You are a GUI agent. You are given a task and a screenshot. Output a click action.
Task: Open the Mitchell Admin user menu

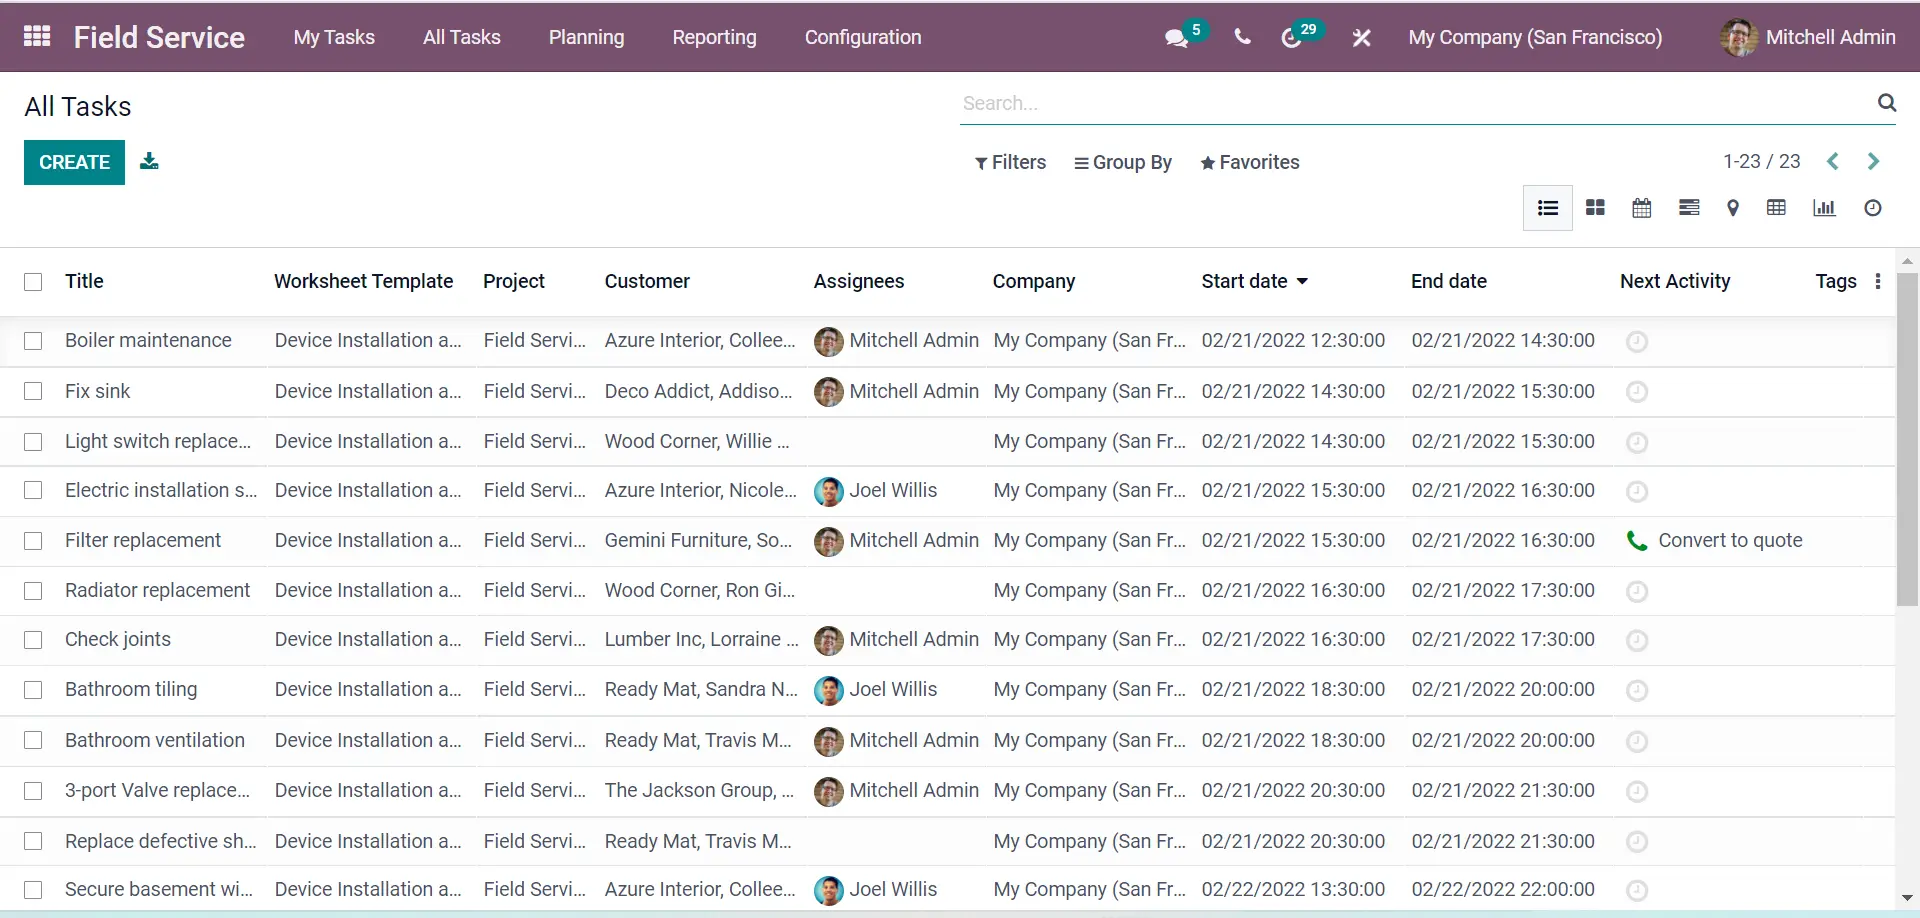point(1808,37)
